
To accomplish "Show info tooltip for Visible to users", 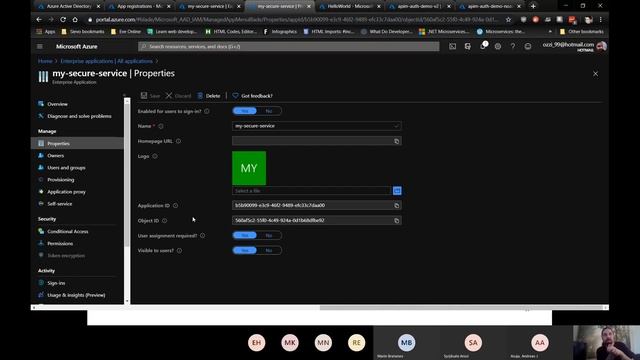I will pos(179,251).
